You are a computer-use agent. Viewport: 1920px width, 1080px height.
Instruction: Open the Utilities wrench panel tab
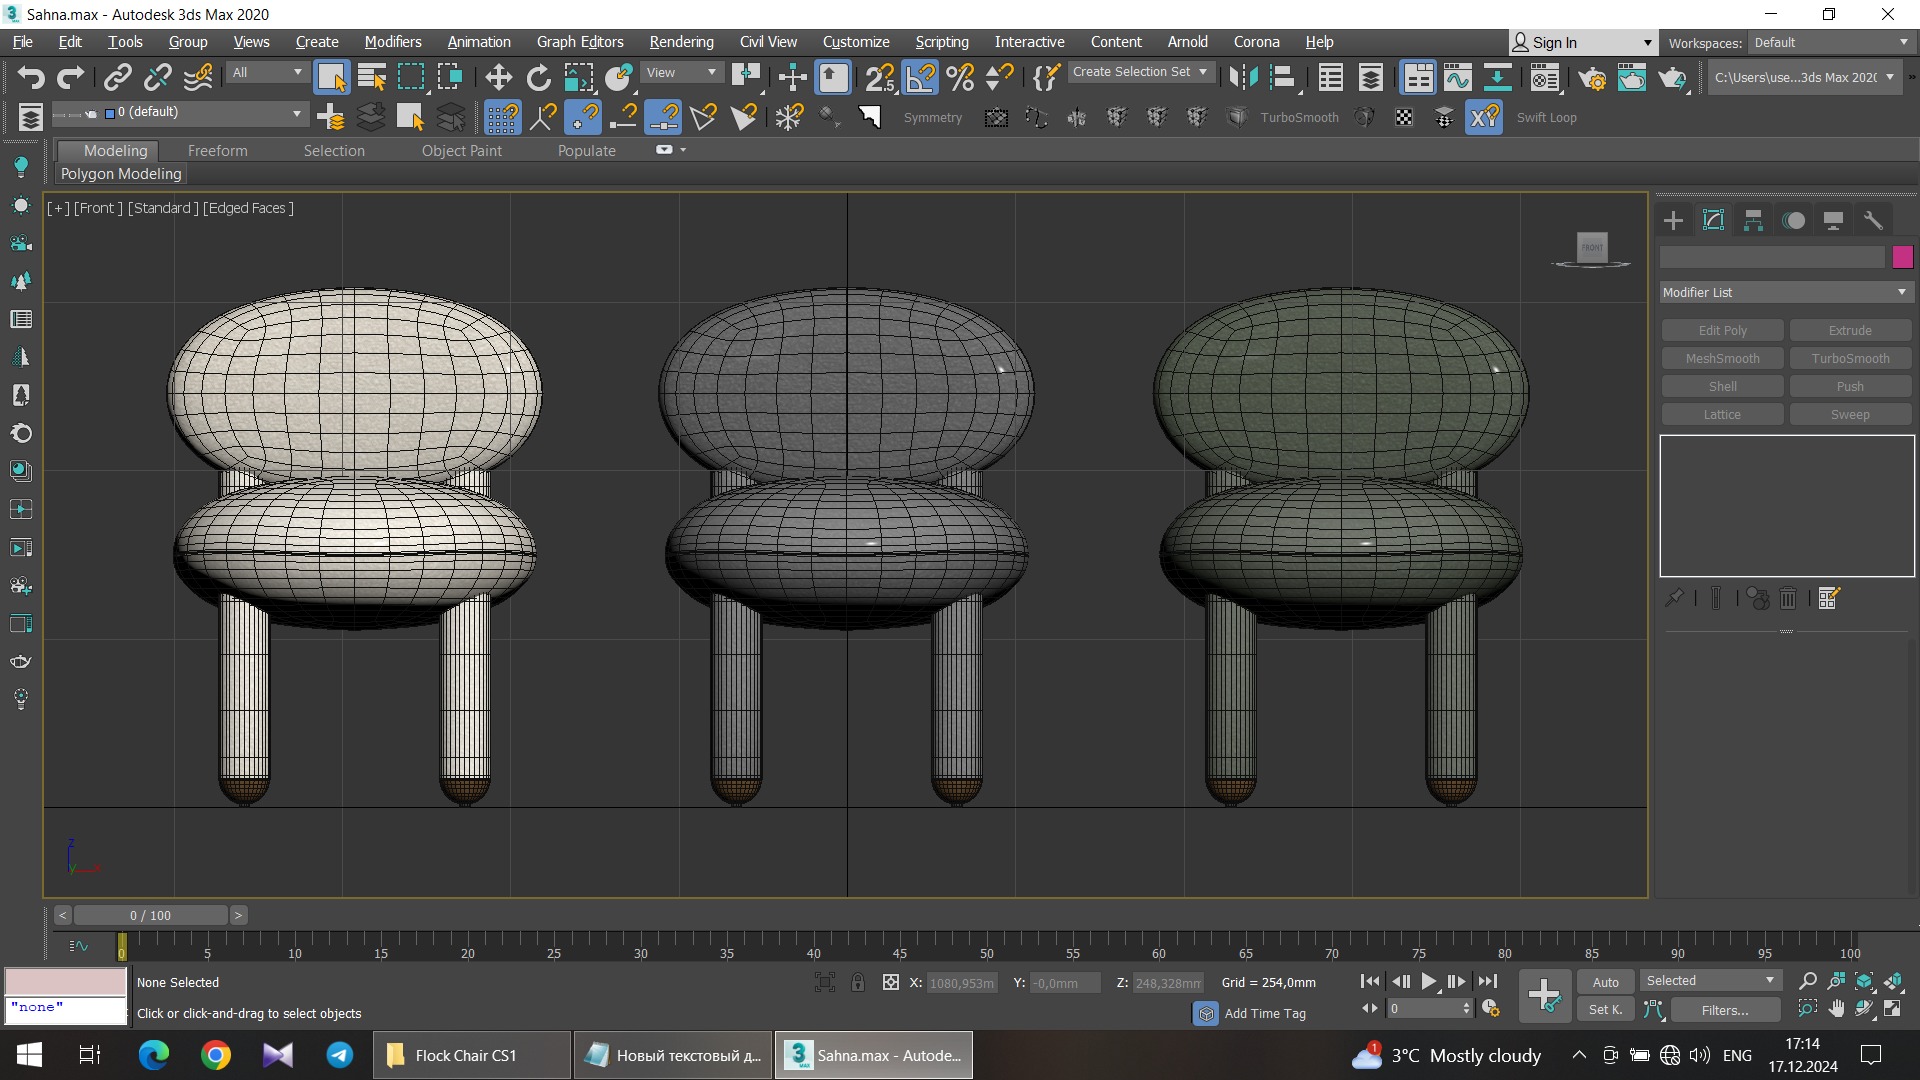coord(1873,220)
